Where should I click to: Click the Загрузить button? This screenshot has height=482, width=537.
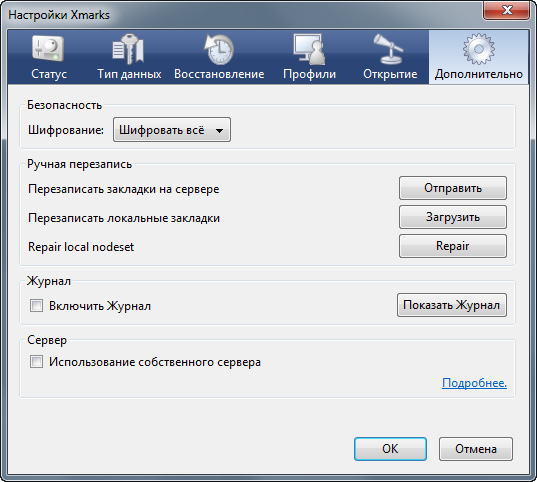point(453,217)
